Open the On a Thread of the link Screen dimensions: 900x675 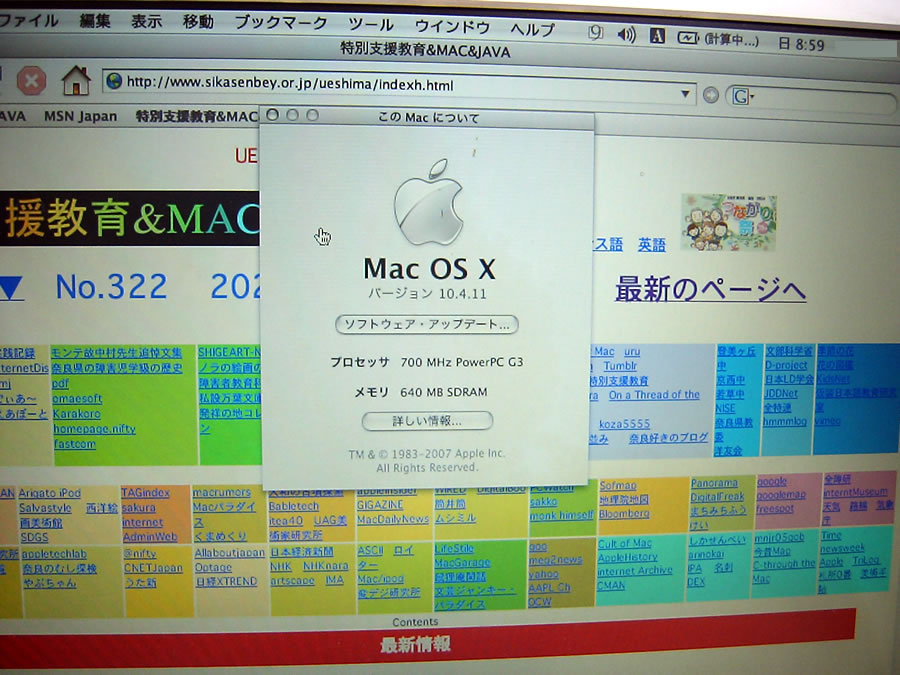(x=654, y=395)
